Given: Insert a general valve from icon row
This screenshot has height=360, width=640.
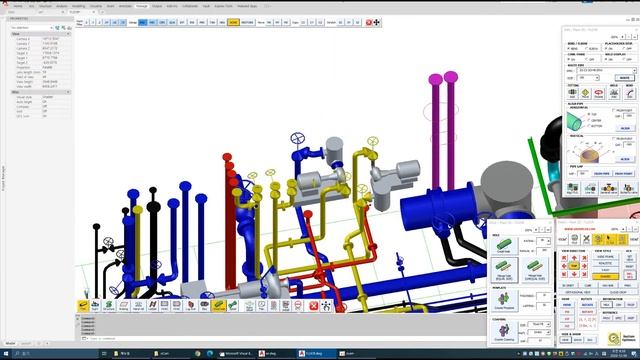Looking at the screenshot, I should (609, 188).
